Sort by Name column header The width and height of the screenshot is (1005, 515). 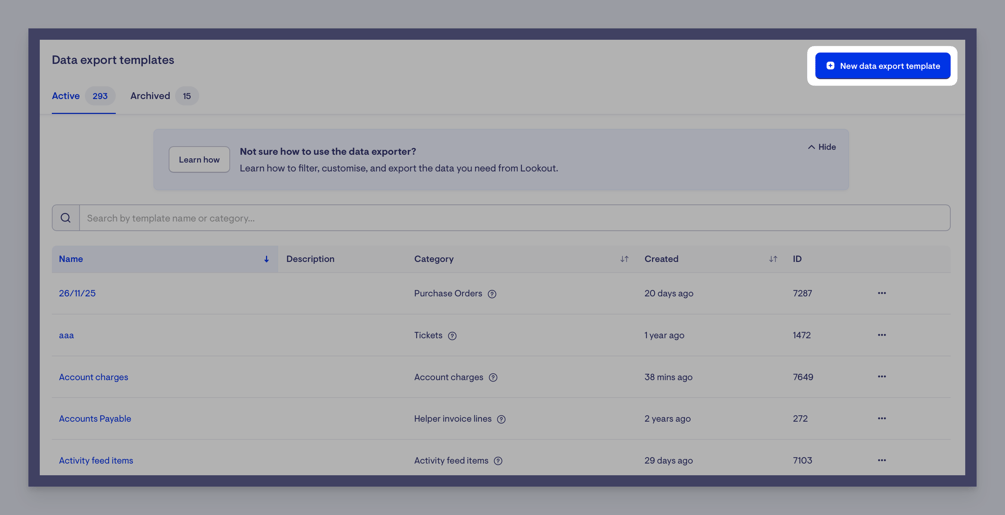[165, 259]
